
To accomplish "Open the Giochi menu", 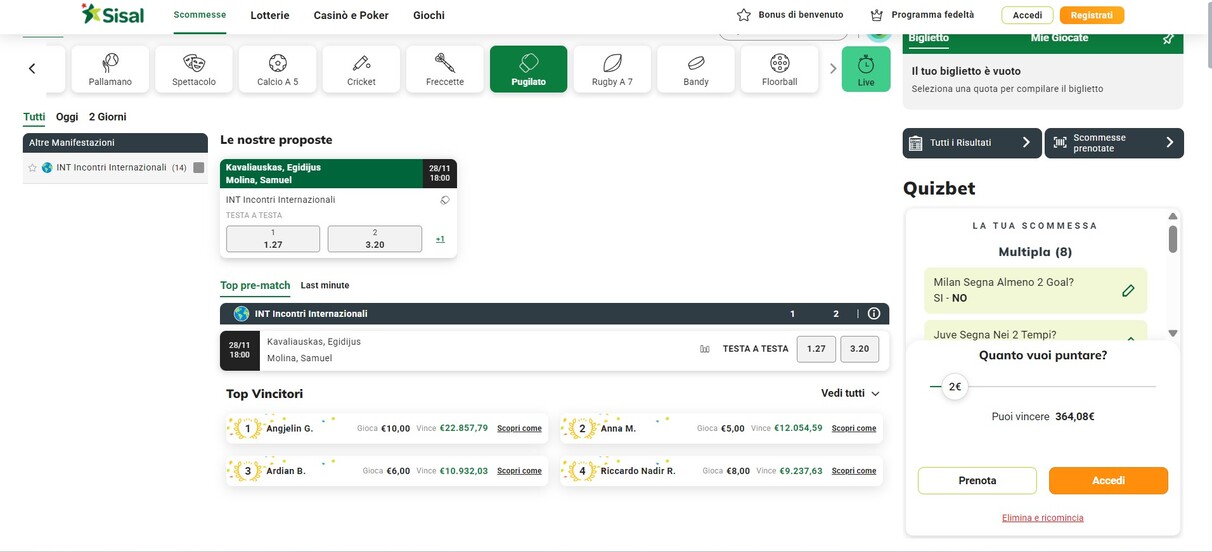I will point(429,15).
